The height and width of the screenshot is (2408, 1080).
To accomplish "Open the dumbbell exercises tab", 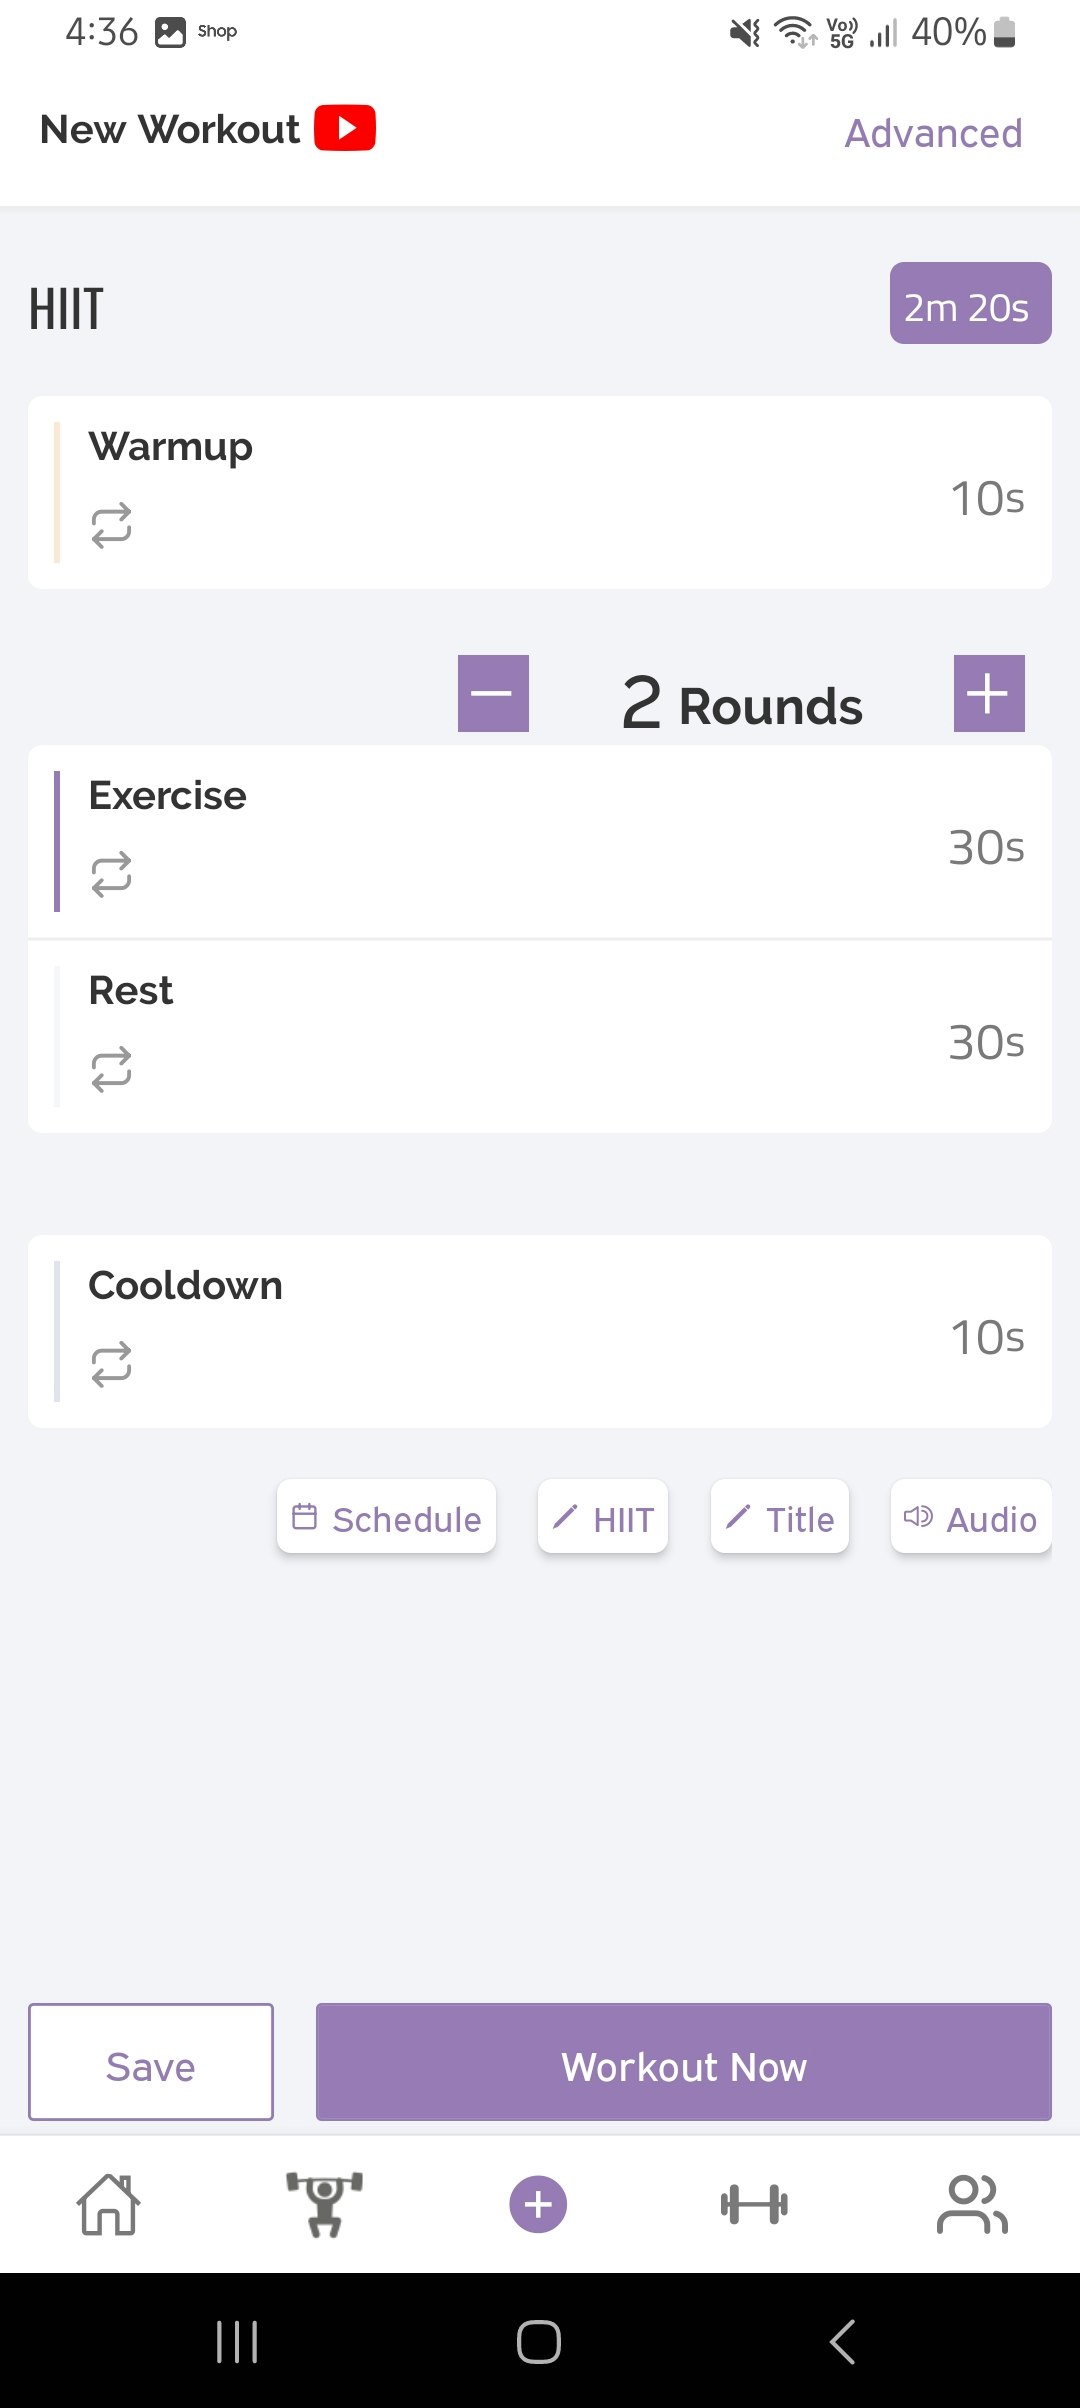I will 754,2204.
